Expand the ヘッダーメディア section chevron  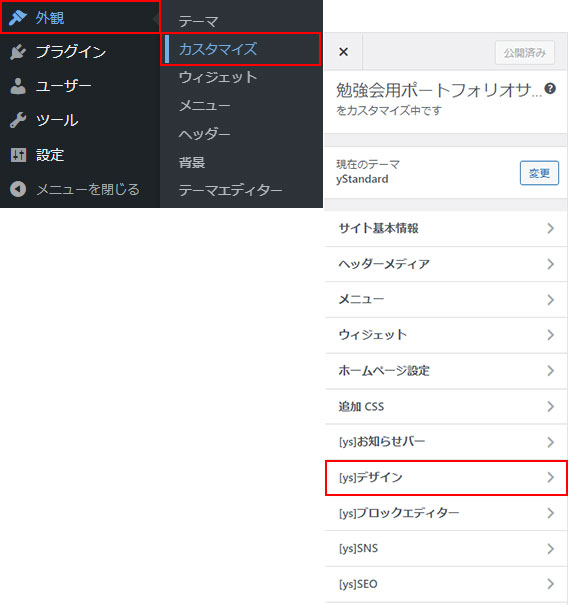click(551, 264)
